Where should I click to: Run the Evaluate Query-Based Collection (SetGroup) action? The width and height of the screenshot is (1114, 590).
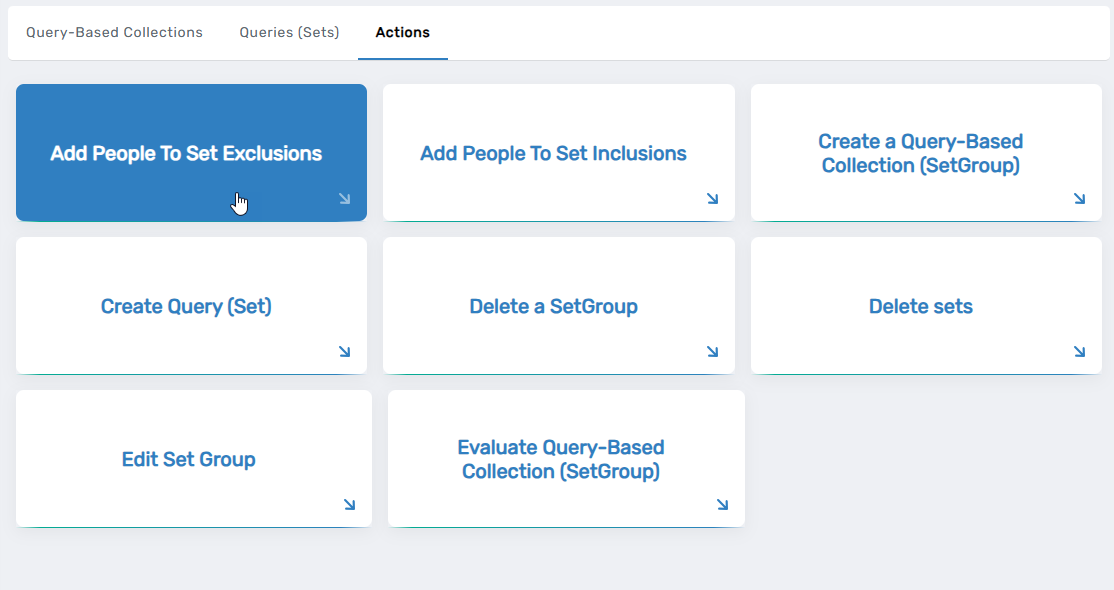pos(566,458)
